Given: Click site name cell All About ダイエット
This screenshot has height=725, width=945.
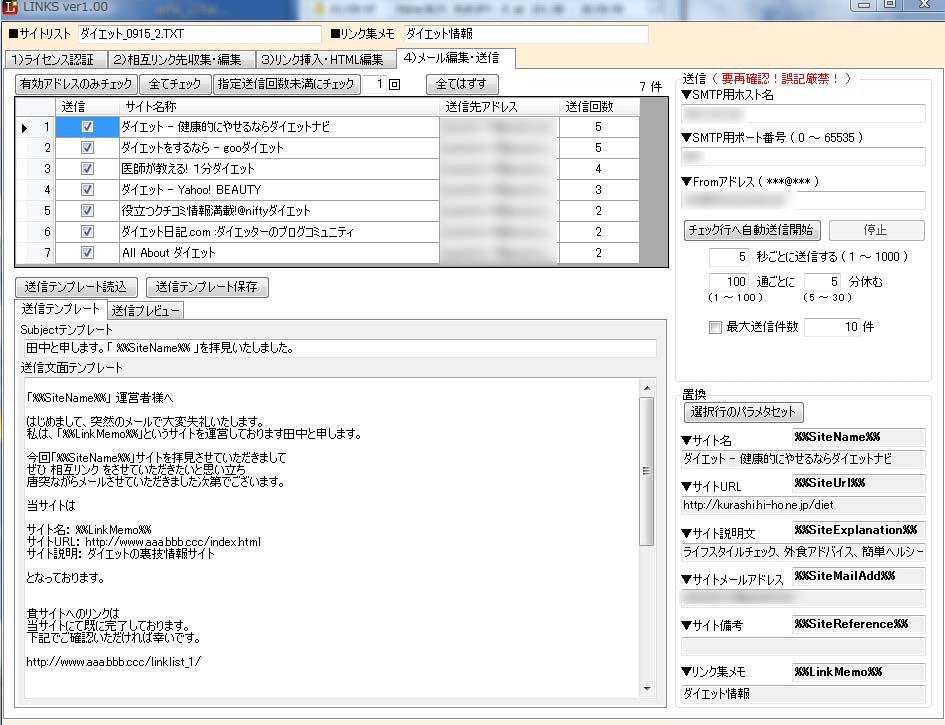Looking at the screenshot, I should pyautogui.click(x=279, y=253).
